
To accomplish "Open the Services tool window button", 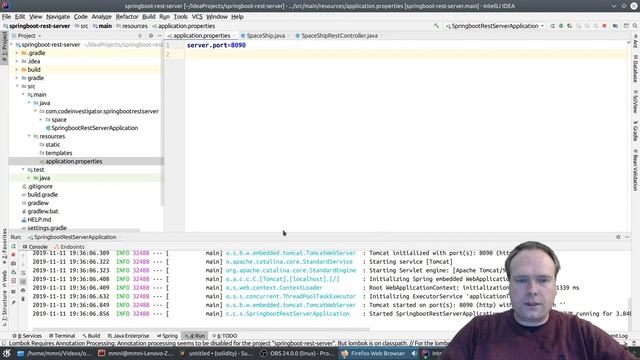I will click(x=27, y=336).
